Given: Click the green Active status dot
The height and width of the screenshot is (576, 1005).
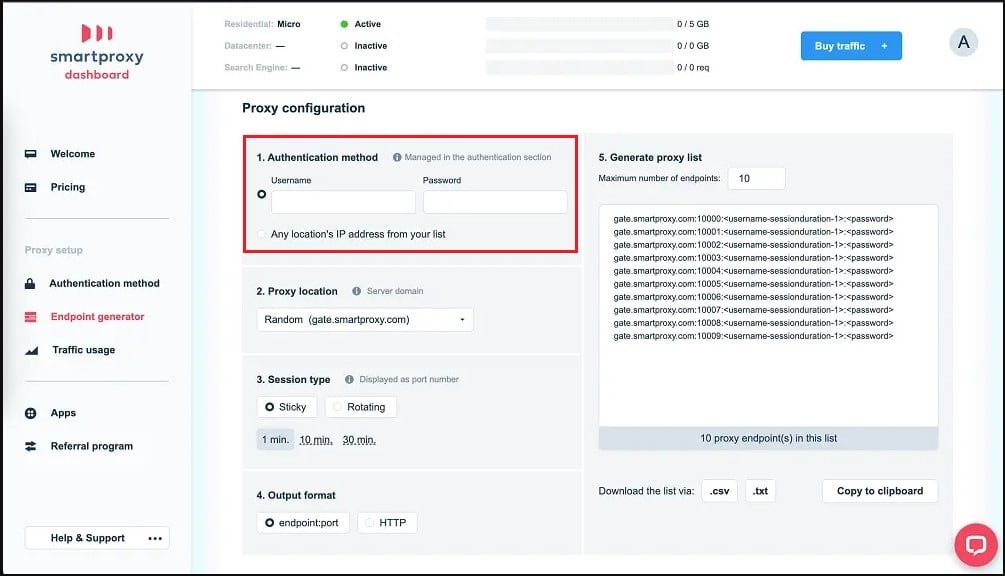Looking at the screenshot, I should click(x=344, y=24).
